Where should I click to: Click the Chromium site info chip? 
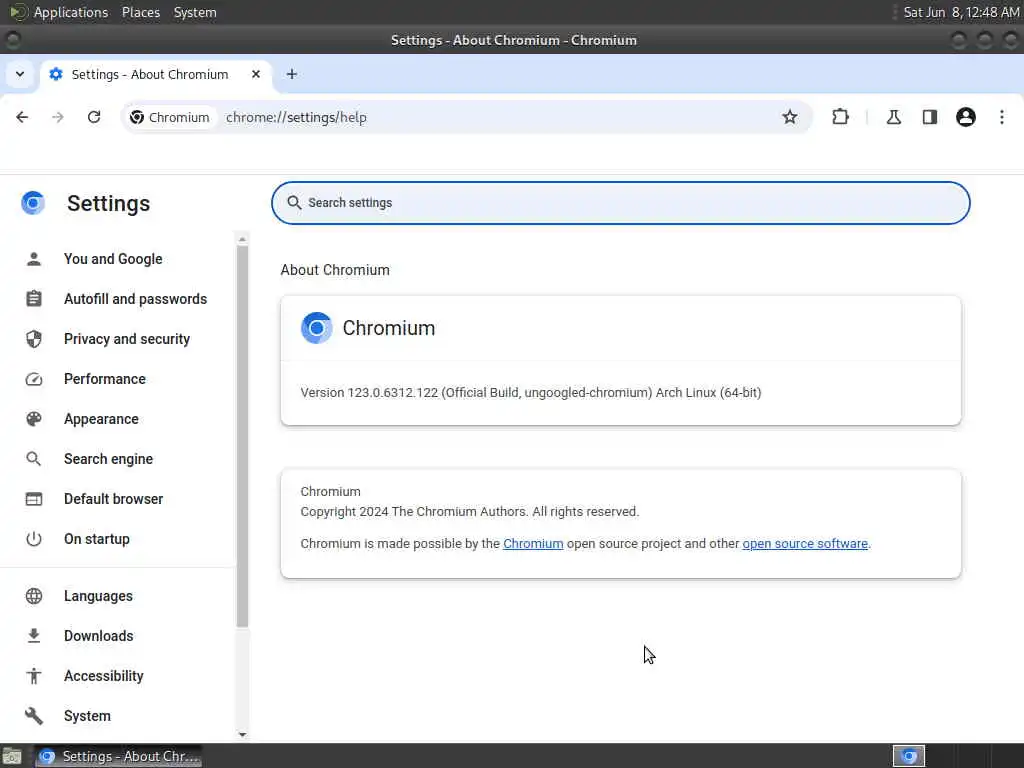(x=170, y=118)
